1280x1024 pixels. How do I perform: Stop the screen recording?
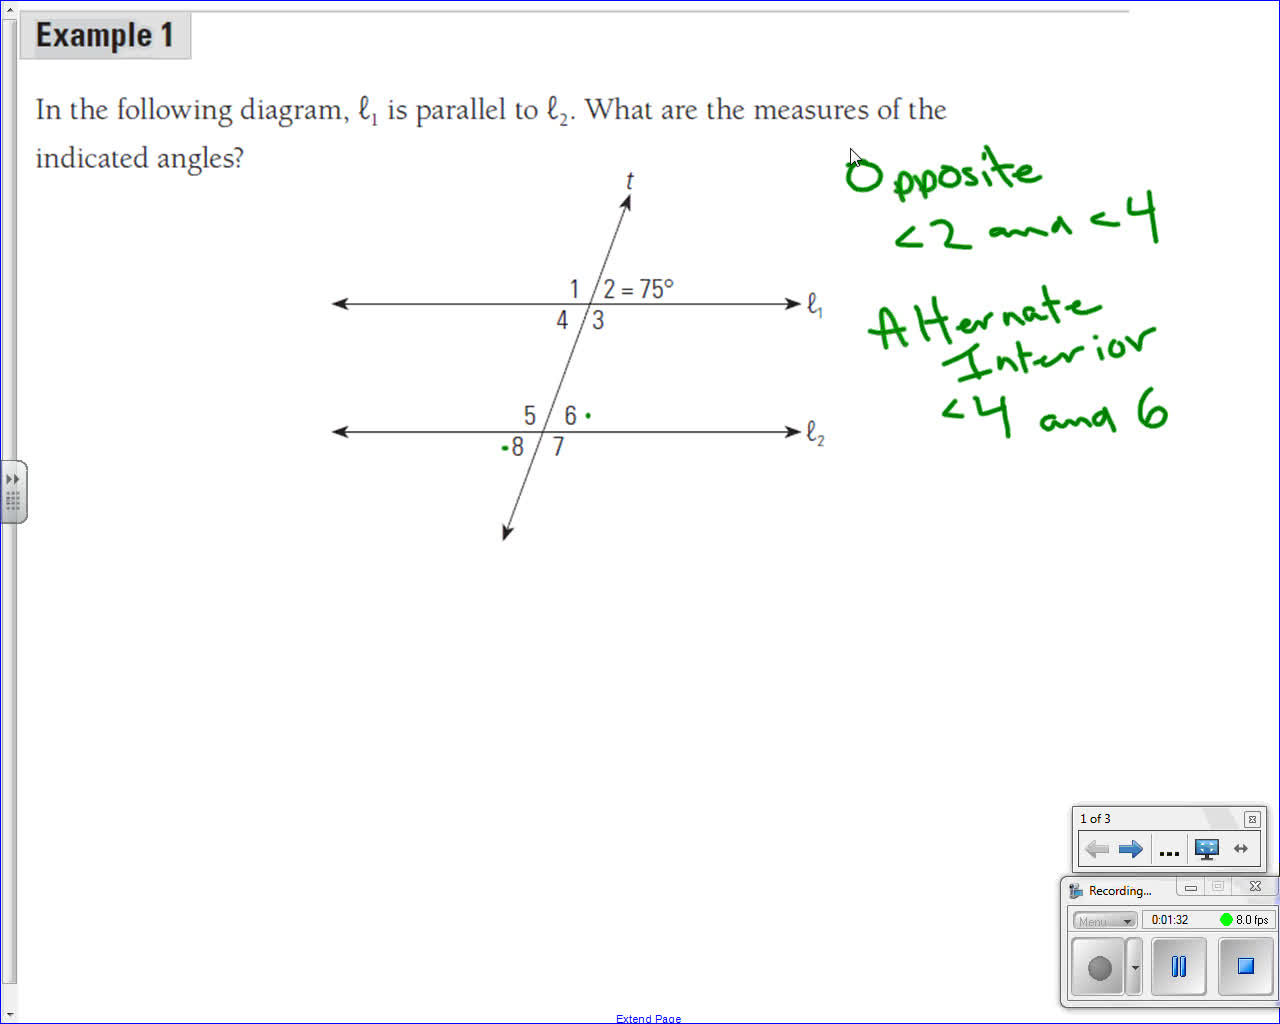[x=1245, y=967]
